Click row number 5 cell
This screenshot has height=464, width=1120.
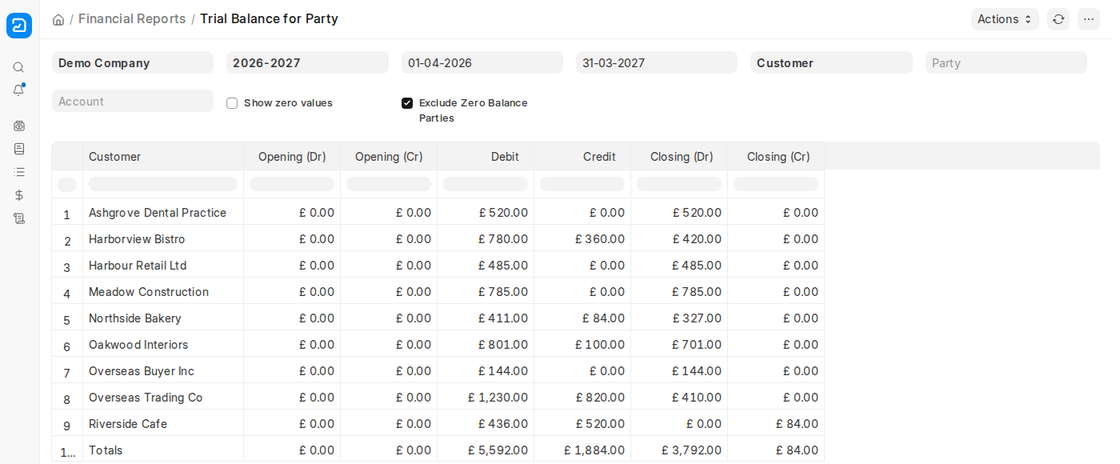(67, 319)
